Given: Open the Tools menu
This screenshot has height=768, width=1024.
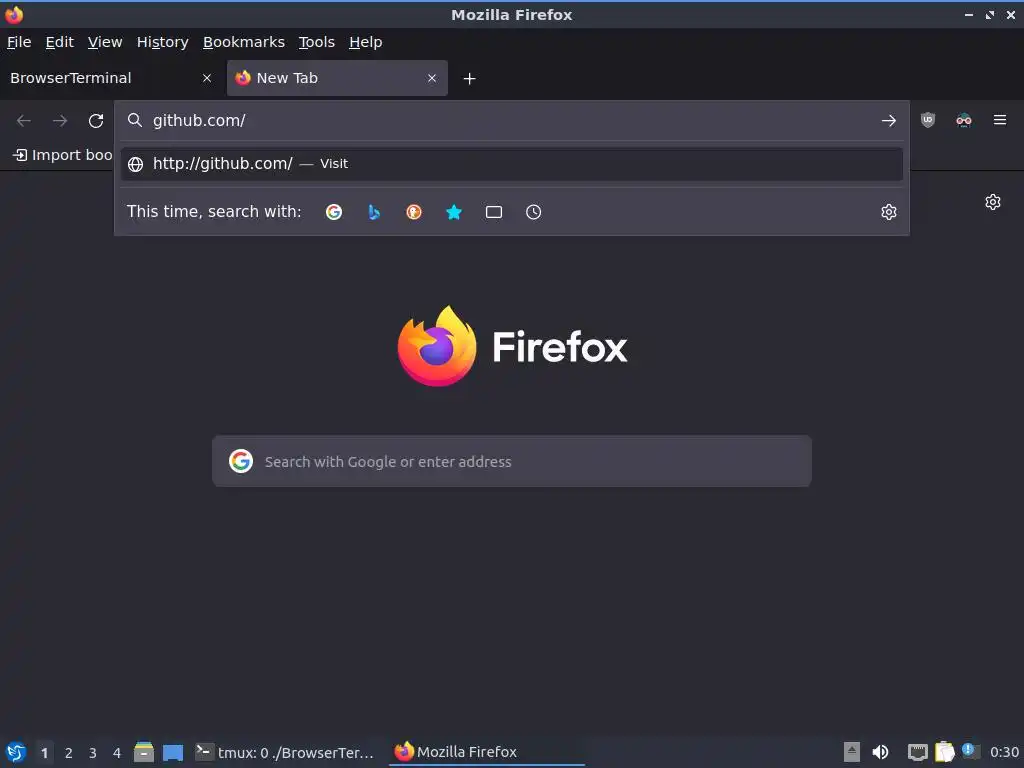Looking at the screenshot, I should [x=317, y=42].
